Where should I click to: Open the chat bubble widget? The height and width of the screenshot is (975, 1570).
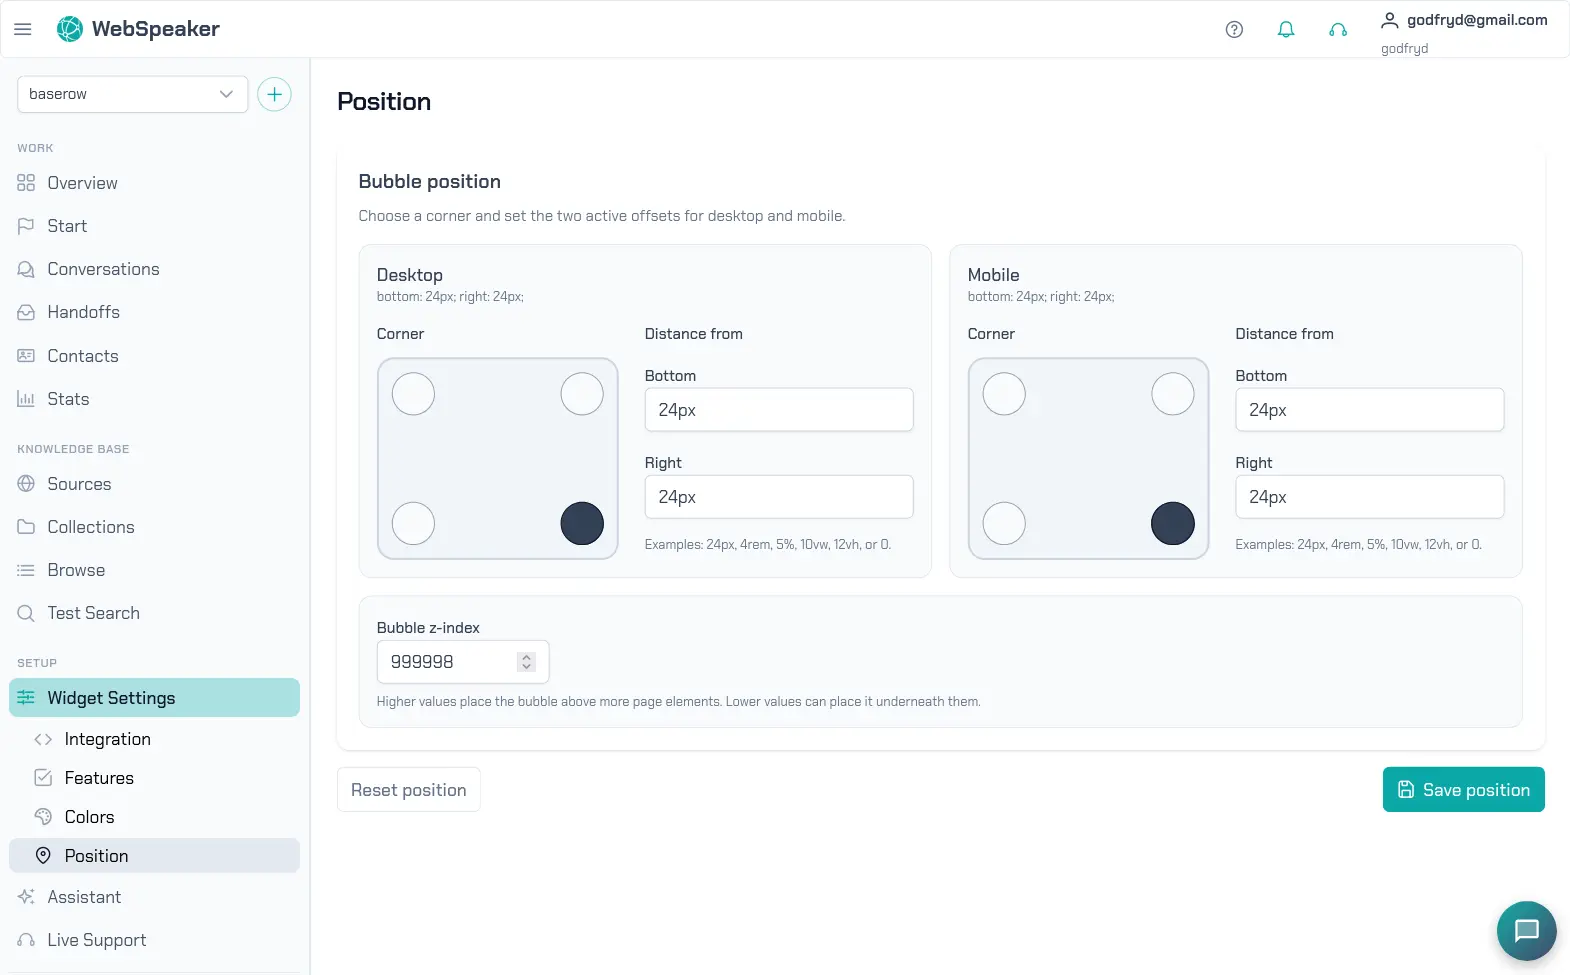click(x=1526, y=930)
